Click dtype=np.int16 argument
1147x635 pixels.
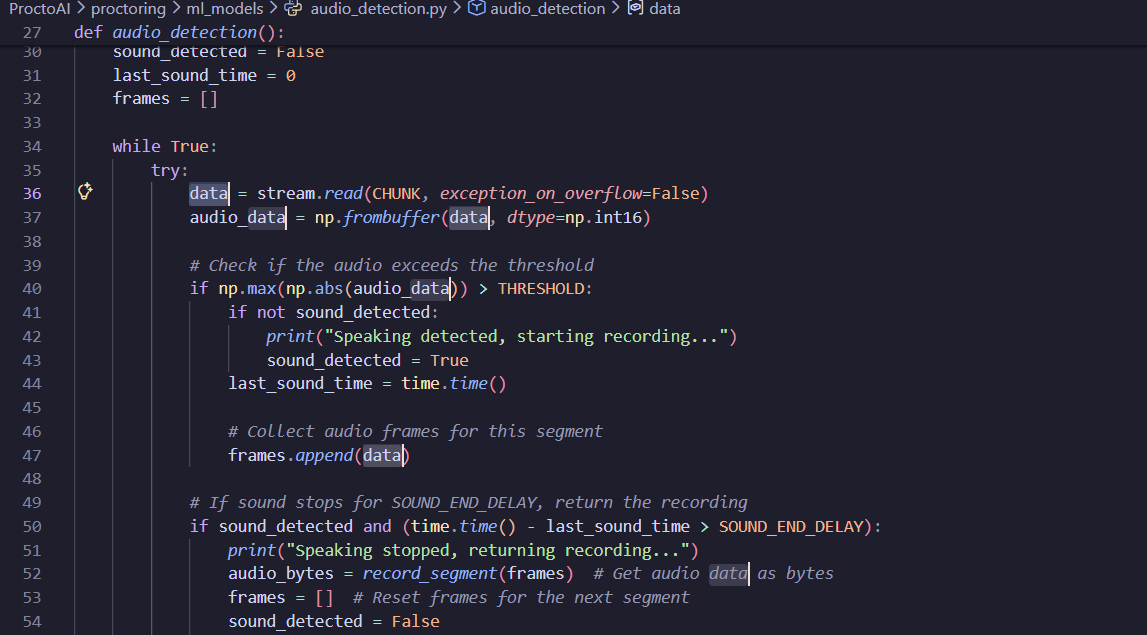tap(574, 217)
